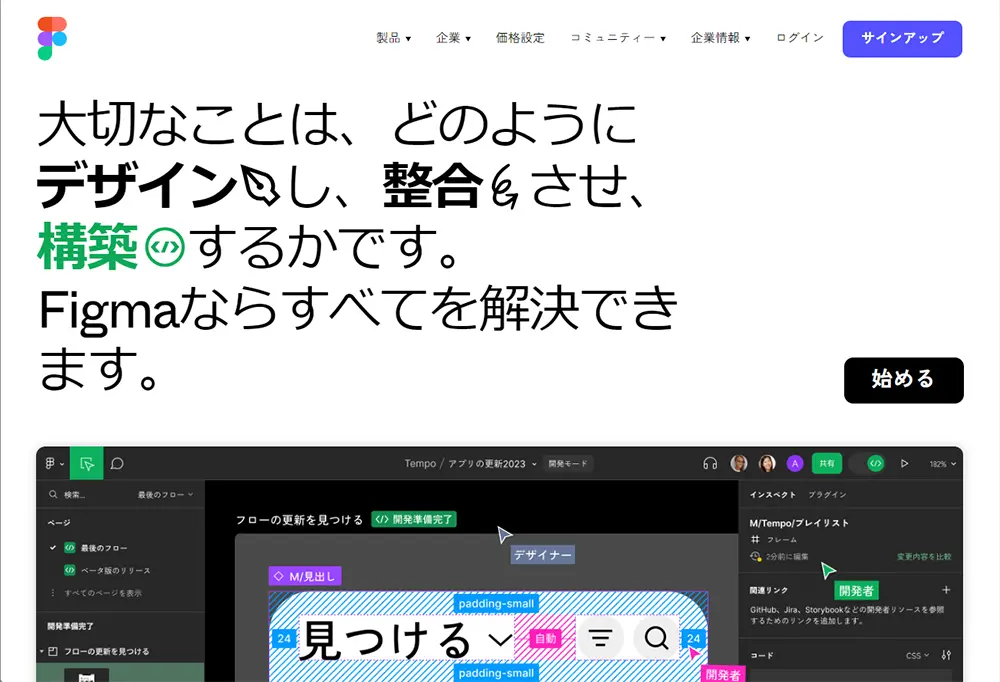1000x682 pixels.
Task: Switch to the インスペクト tab
Action: [772, 494]
